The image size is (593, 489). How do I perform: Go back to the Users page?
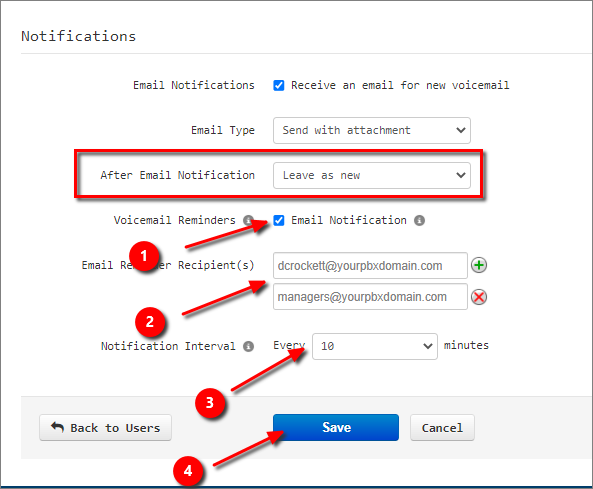tap(106, 428)
